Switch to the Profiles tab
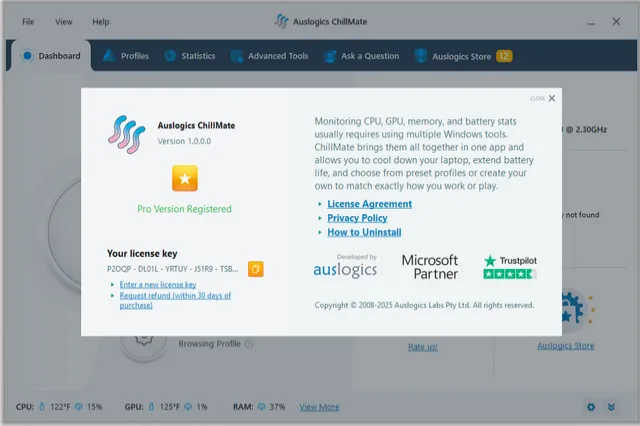 click(126, 55)
